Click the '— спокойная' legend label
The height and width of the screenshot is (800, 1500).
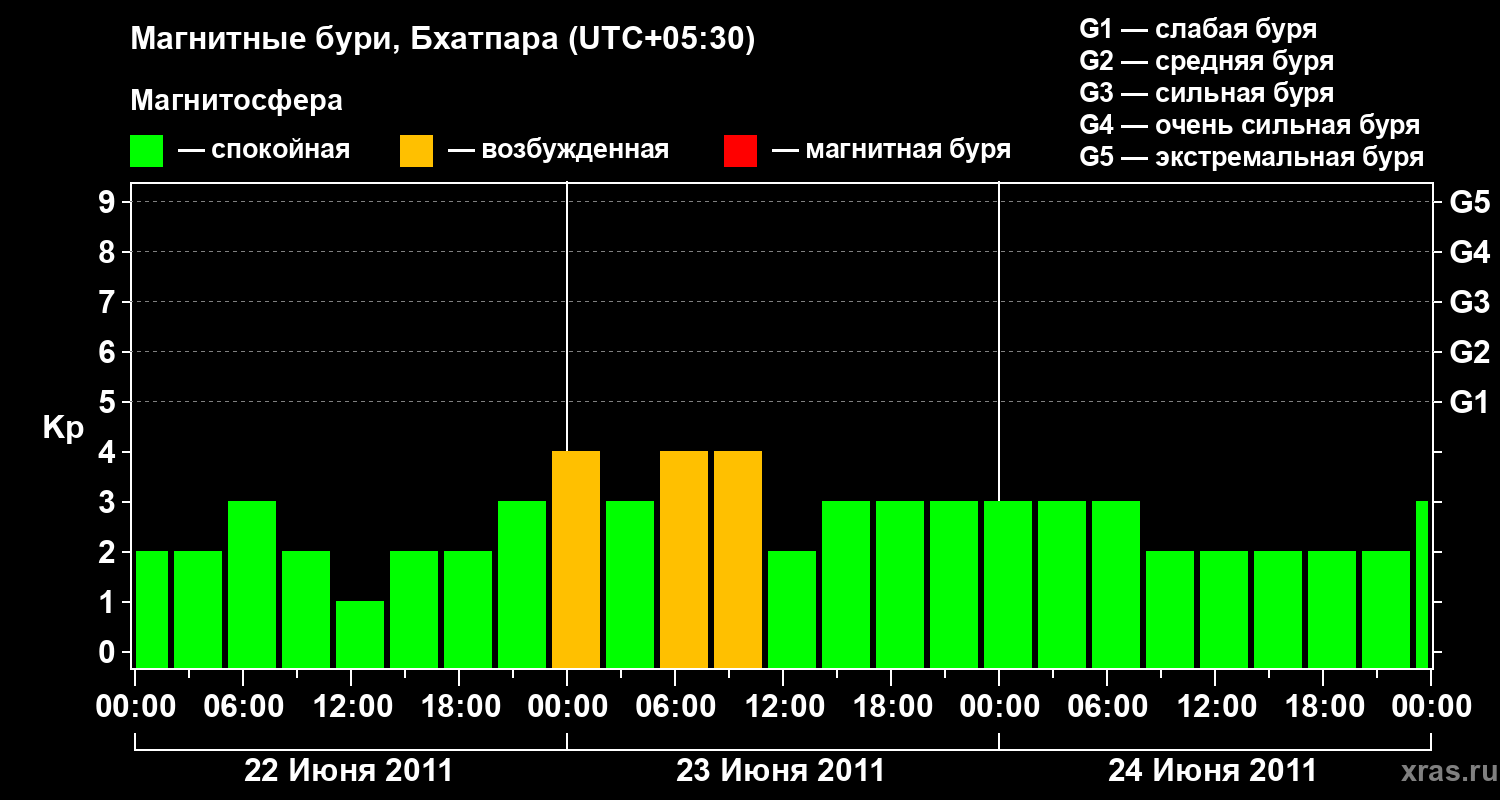264,150
